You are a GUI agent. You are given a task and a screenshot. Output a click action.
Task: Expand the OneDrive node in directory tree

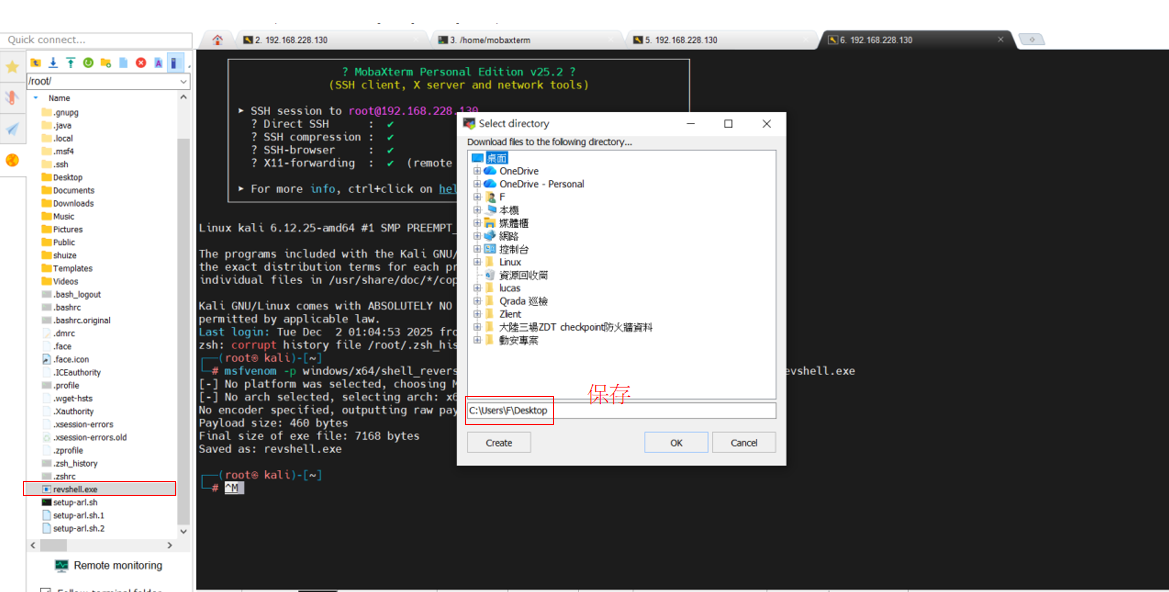click(477, 171)
